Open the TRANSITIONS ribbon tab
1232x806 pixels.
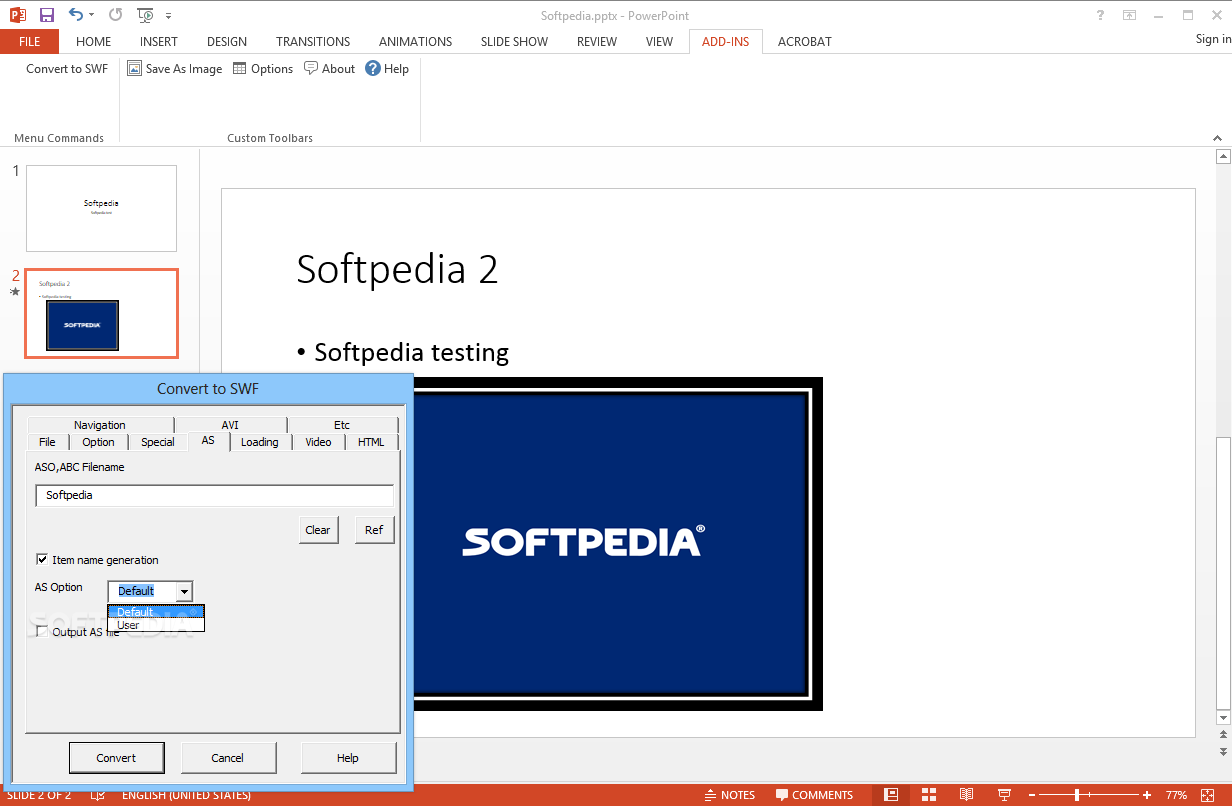313,41
